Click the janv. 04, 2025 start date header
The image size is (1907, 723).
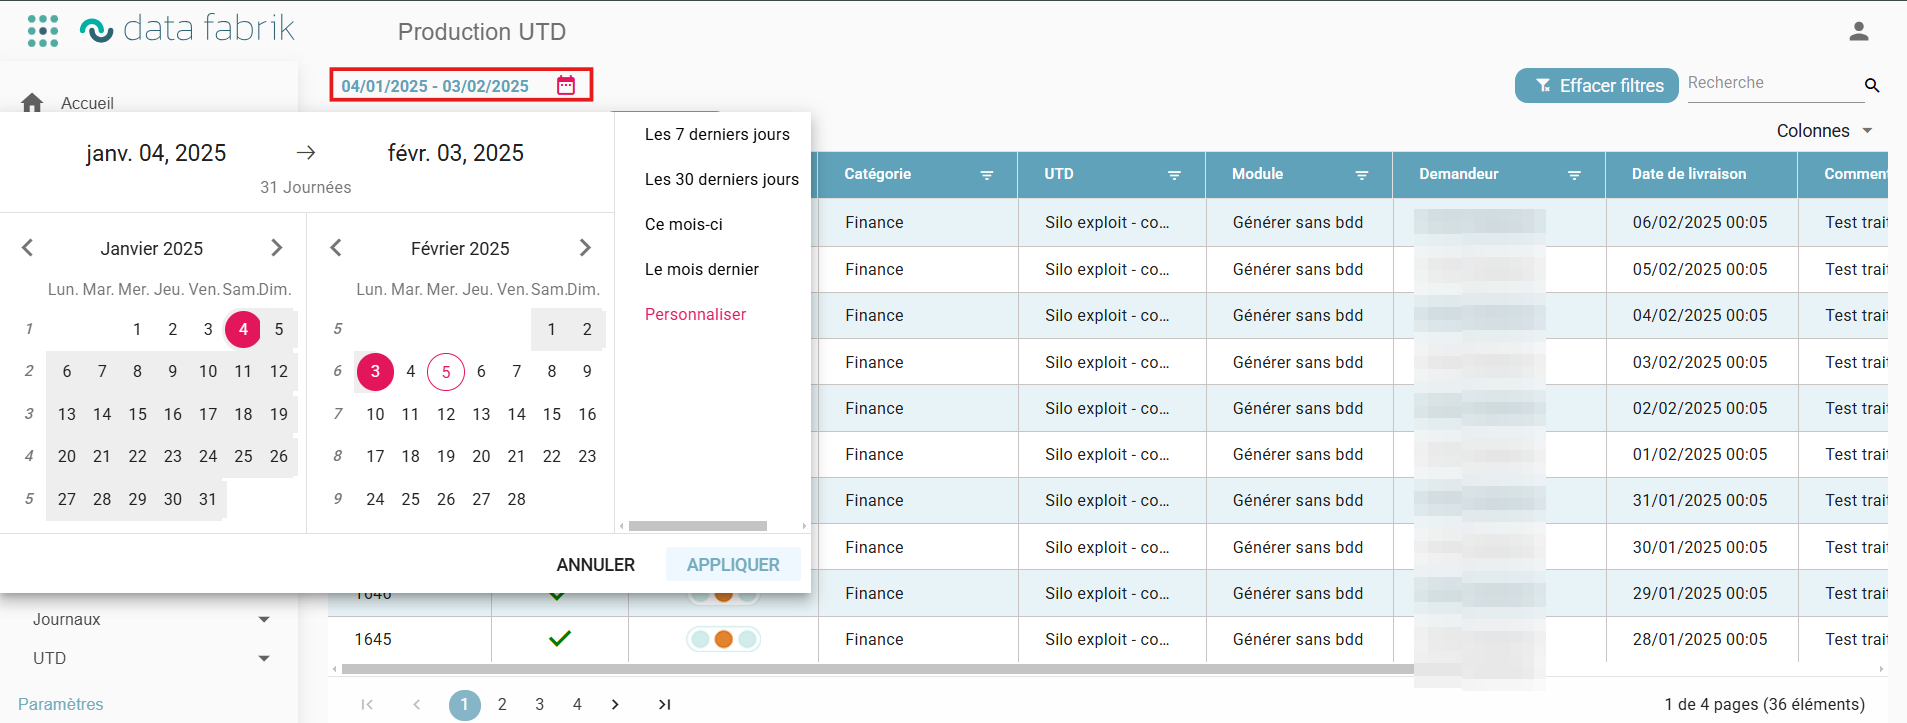[x=156, y=153]
